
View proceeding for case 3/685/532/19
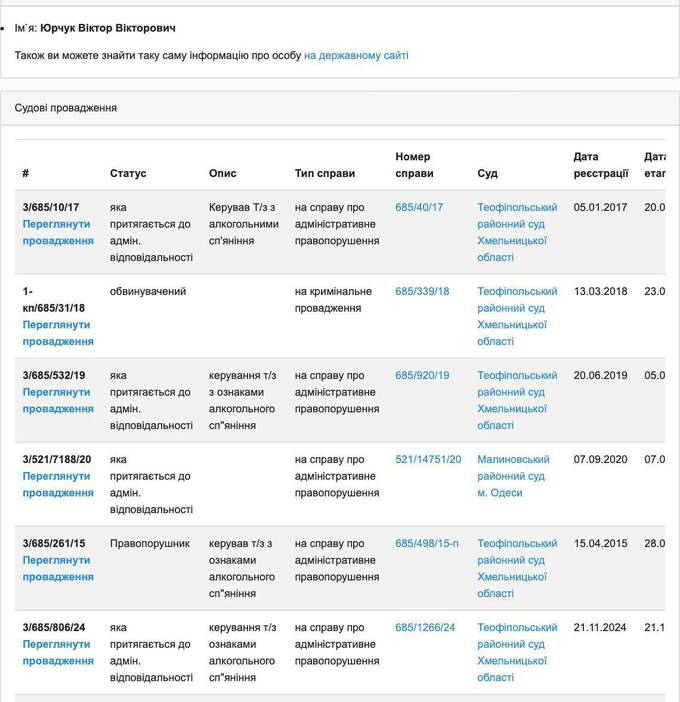point(58,400)
